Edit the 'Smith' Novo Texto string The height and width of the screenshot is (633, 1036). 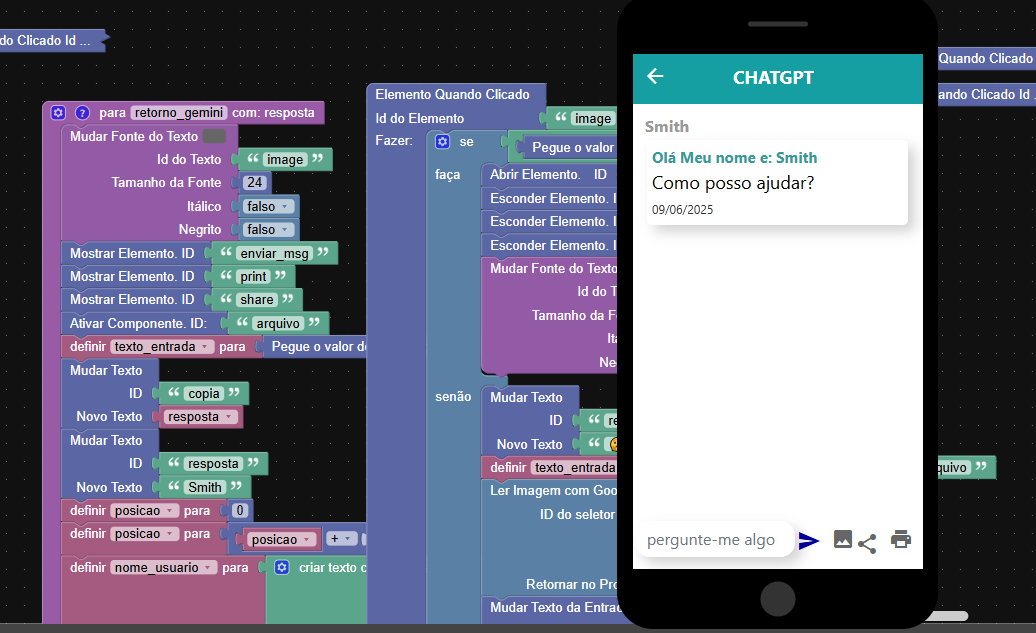(x=205, y=488)
